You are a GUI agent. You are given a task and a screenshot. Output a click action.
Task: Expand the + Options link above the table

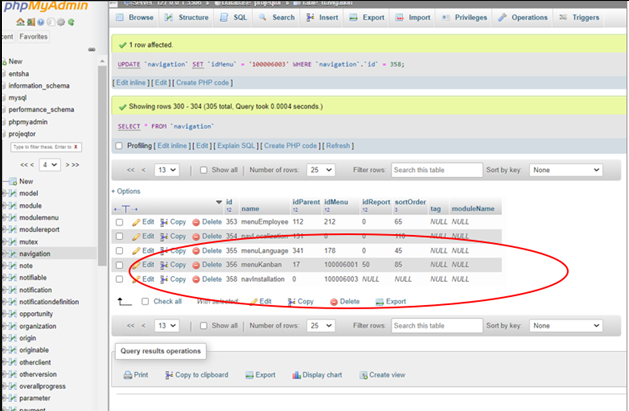tap(128, 191)
